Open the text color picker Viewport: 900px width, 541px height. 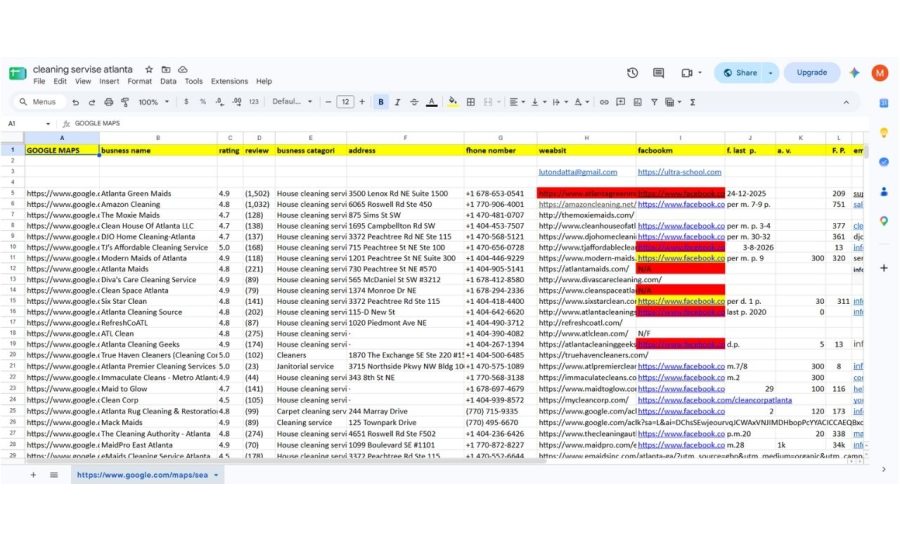(432, 102)
